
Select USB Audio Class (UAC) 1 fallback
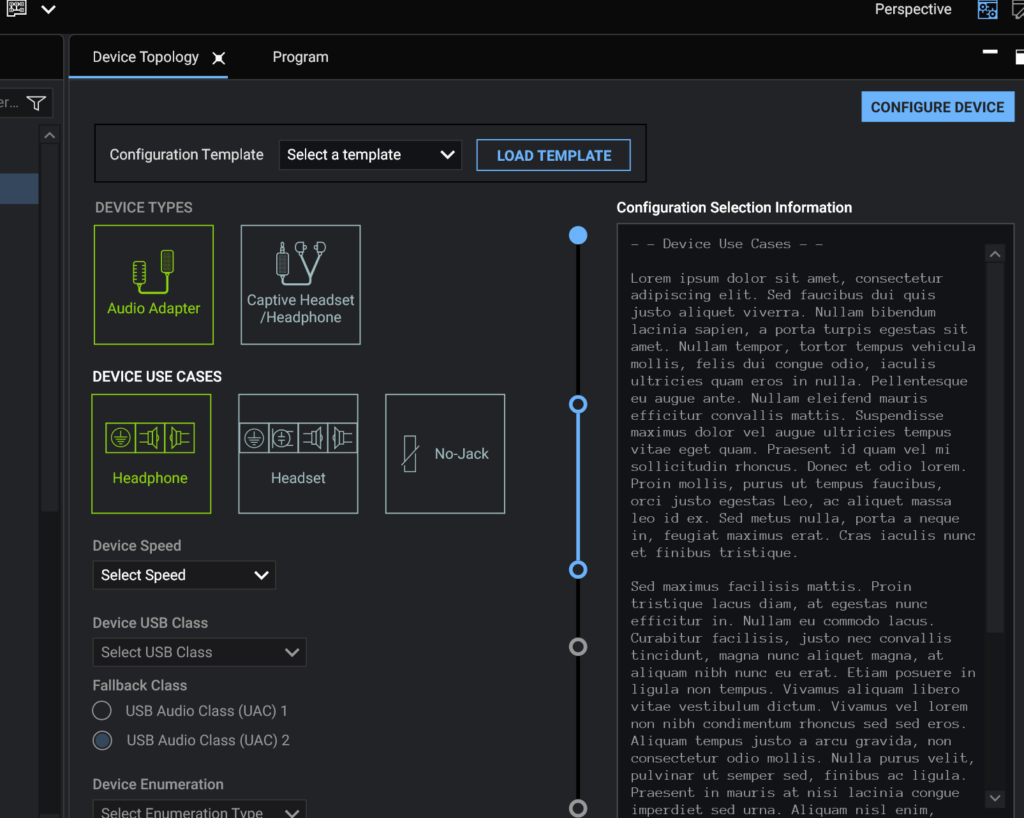102,710
